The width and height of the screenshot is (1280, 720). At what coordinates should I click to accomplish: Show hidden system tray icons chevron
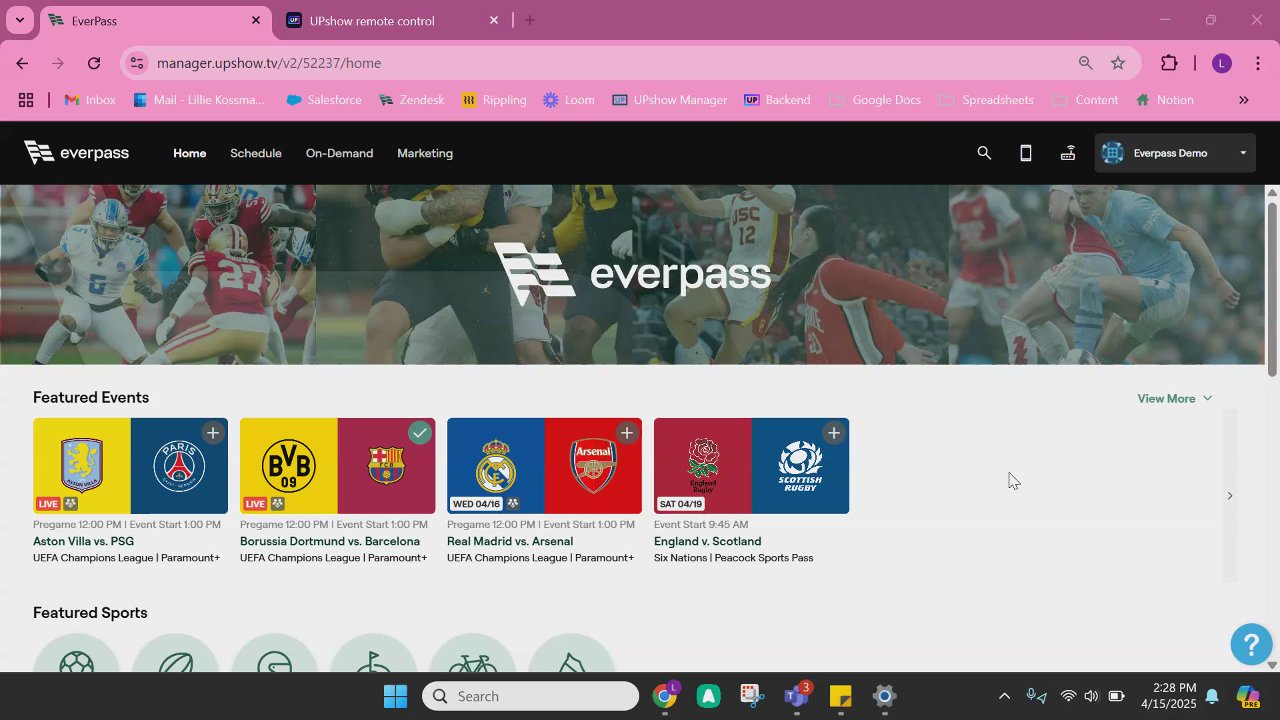(x=1004, y=696)
